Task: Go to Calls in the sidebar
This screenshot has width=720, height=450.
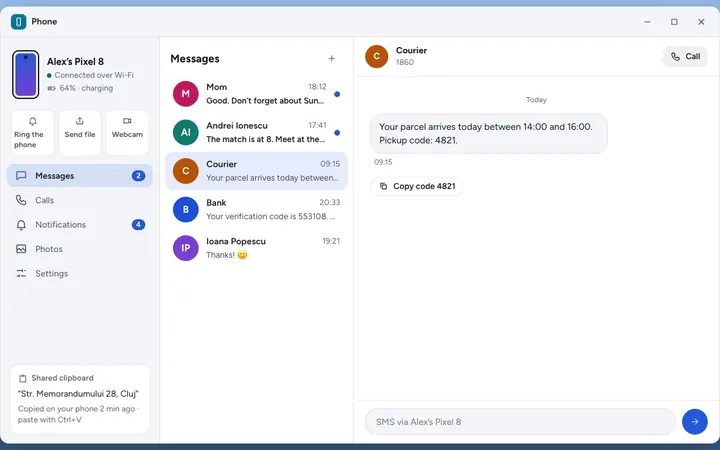Action: (x=80, y=200)
